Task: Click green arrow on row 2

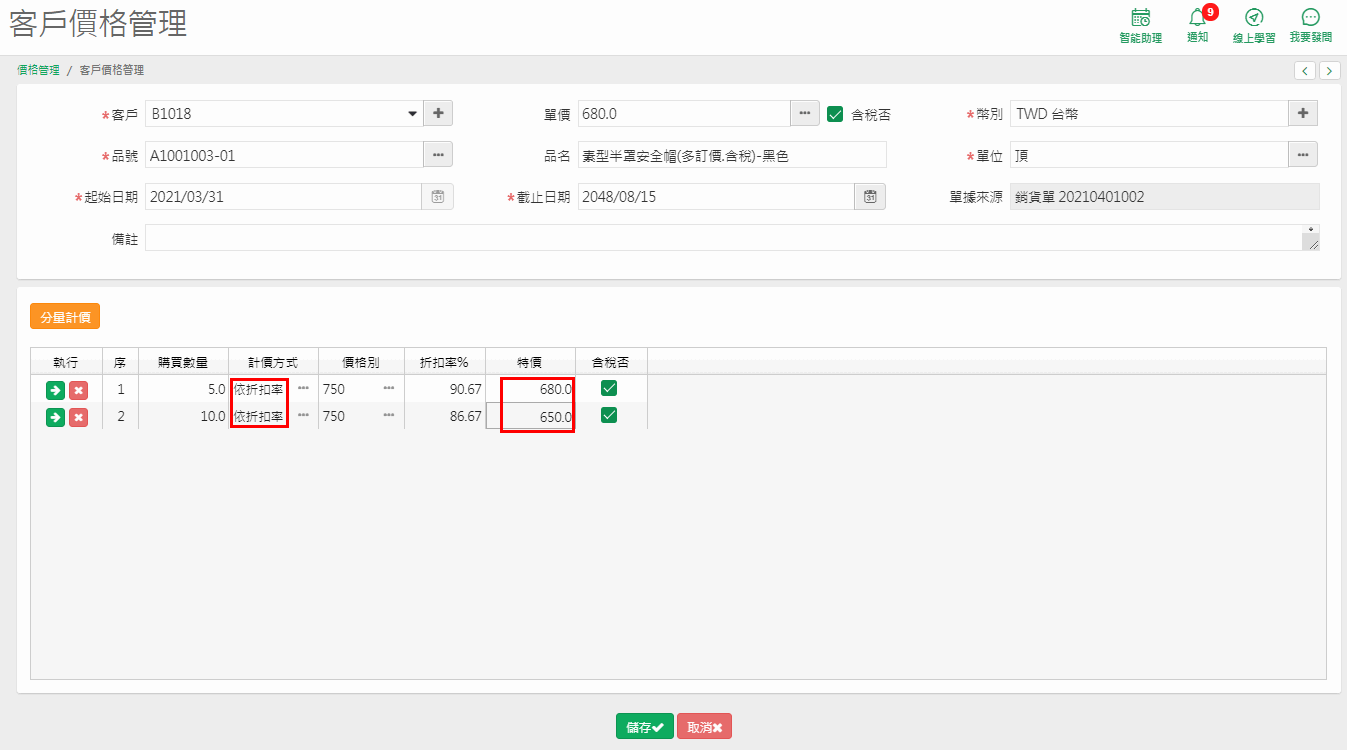Action: pyautogui.click(x=56, y=417)
